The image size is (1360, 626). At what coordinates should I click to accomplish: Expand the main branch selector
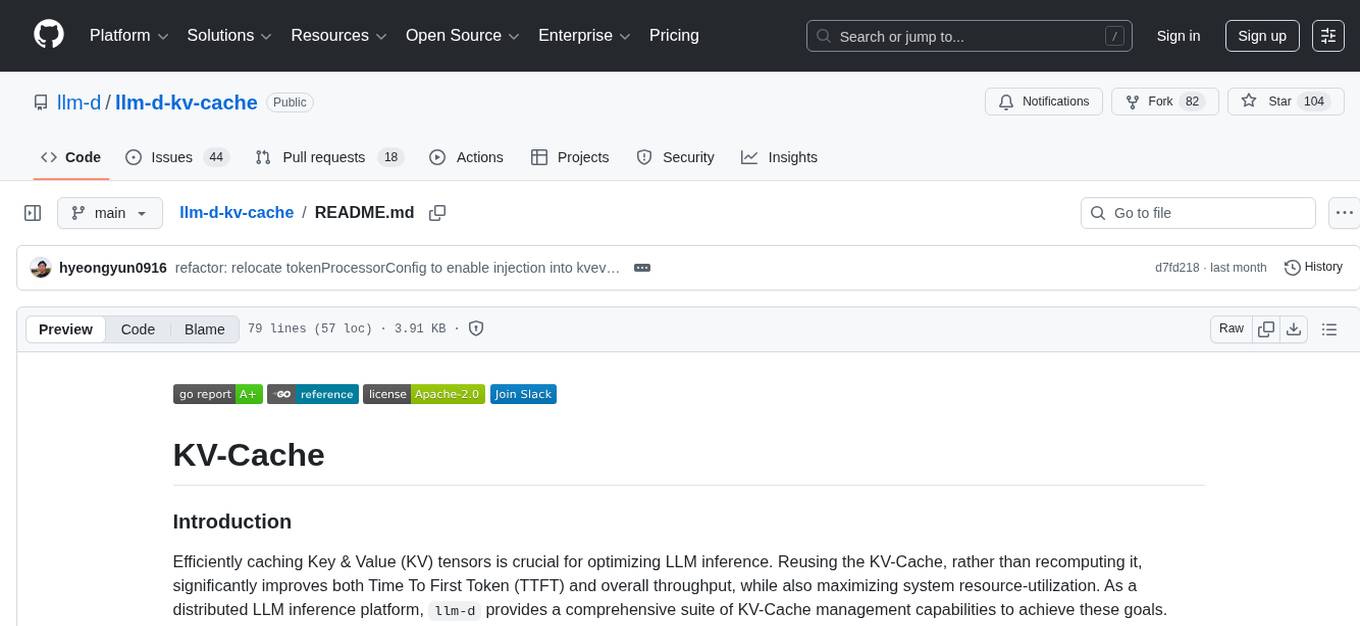point(110,212)
